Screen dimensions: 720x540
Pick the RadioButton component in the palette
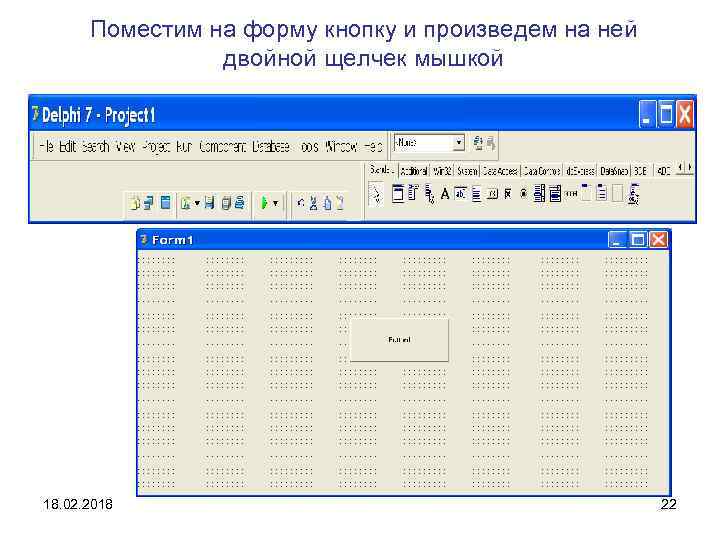[x=523, y=194]
